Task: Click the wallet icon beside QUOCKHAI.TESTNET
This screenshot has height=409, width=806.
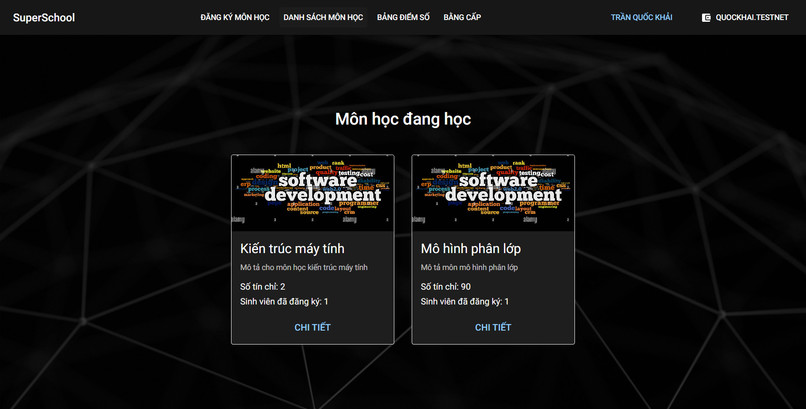Action: pyautogui.click(x=706, y=17)
